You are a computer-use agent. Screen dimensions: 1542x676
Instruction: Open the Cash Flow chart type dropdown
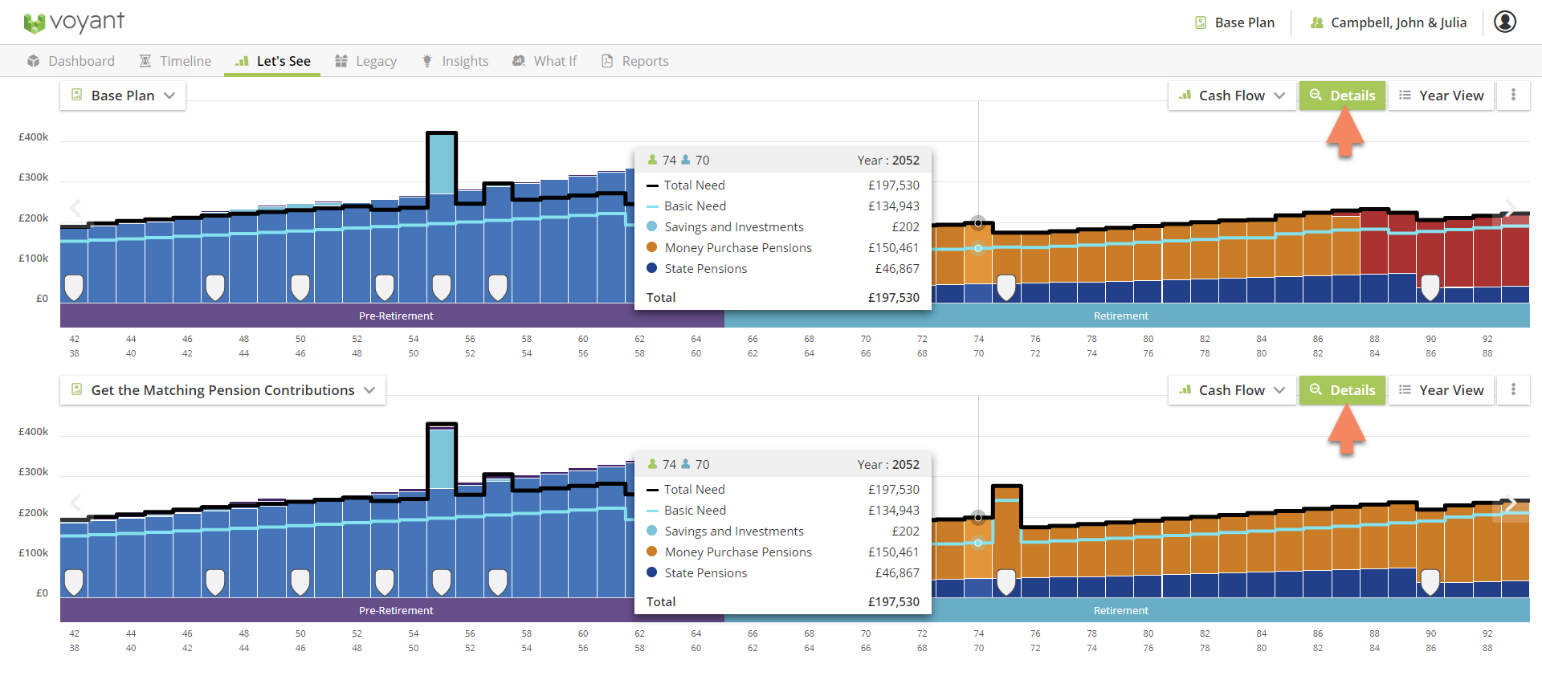point(1231,95)
